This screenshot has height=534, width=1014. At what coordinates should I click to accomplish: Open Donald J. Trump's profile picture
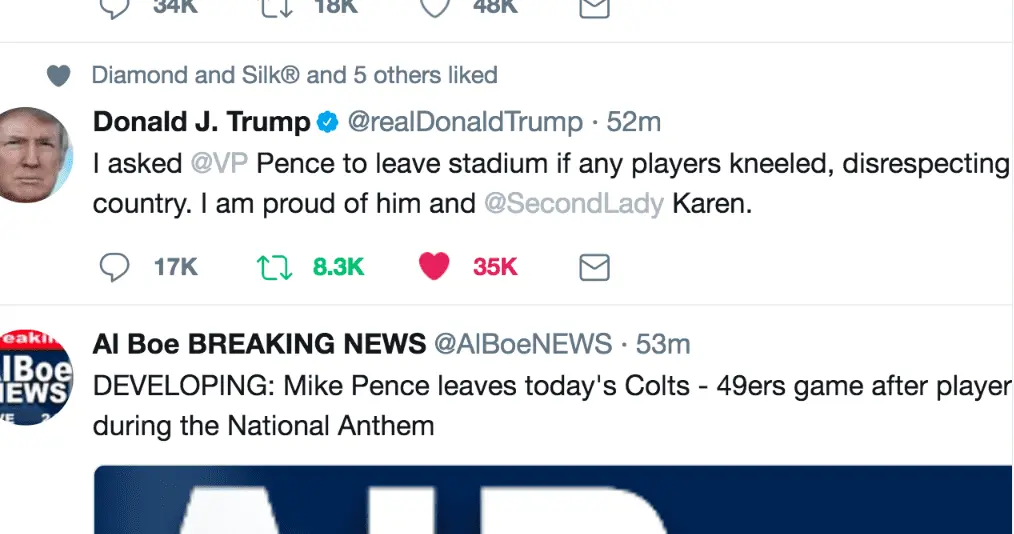point(33,154)
